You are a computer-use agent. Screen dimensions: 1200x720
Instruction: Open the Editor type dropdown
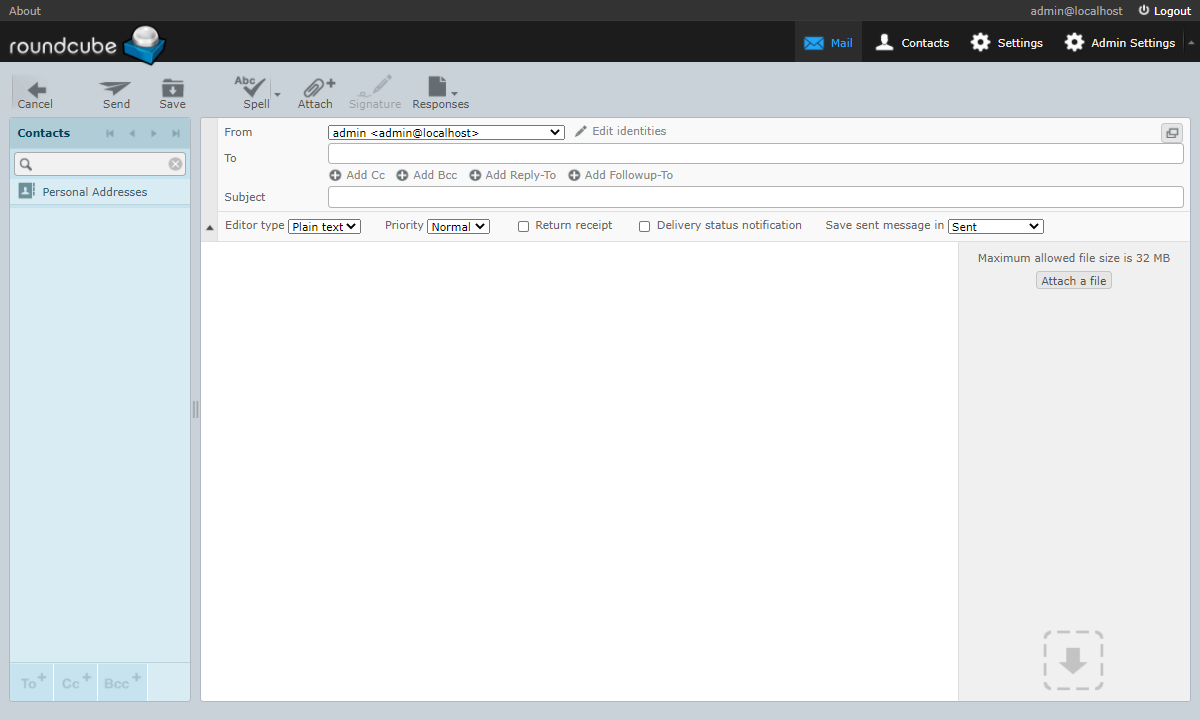click(324, 227)
